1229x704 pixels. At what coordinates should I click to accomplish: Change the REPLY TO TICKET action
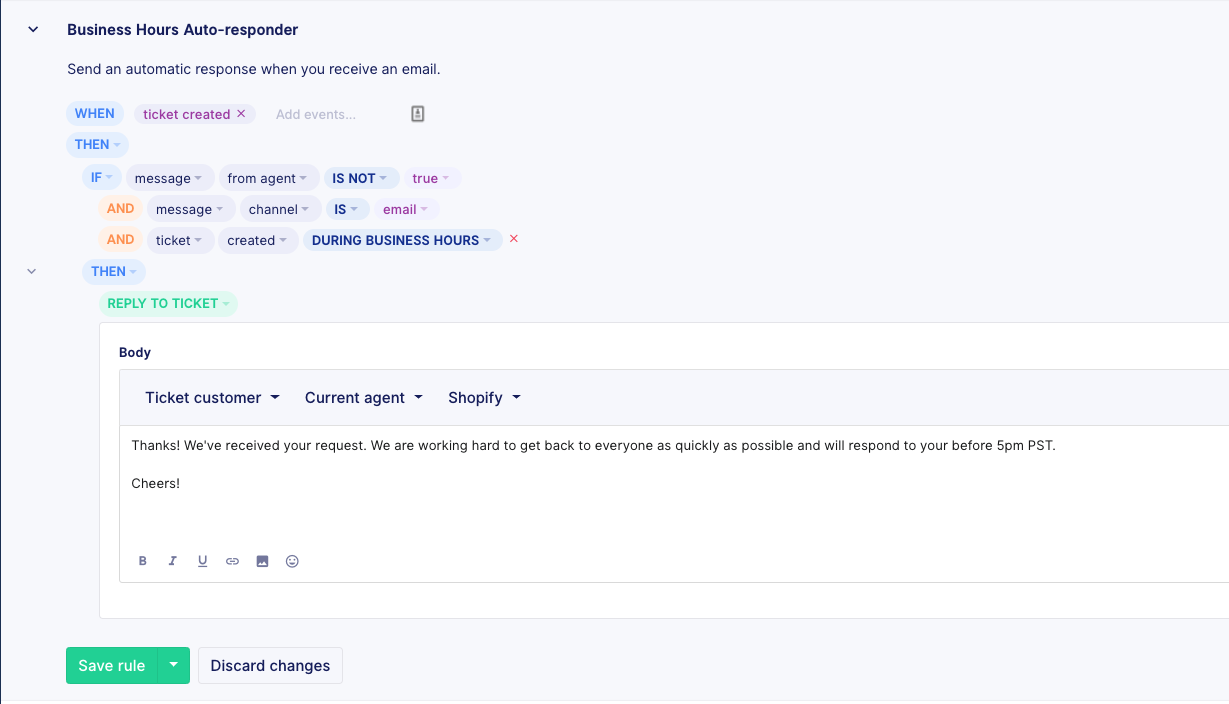pyautogui.click(x=168, y=303)
